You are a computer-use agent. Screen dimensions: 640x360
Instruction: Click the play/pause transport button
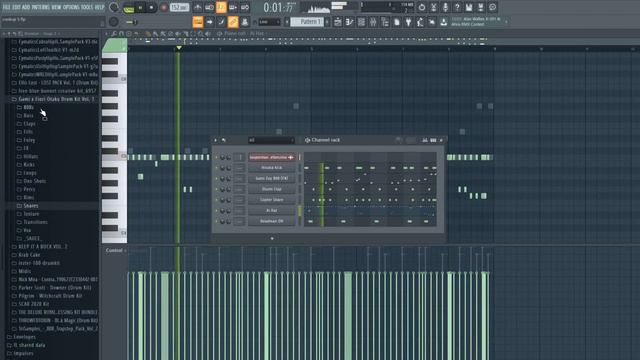point(140,7)
